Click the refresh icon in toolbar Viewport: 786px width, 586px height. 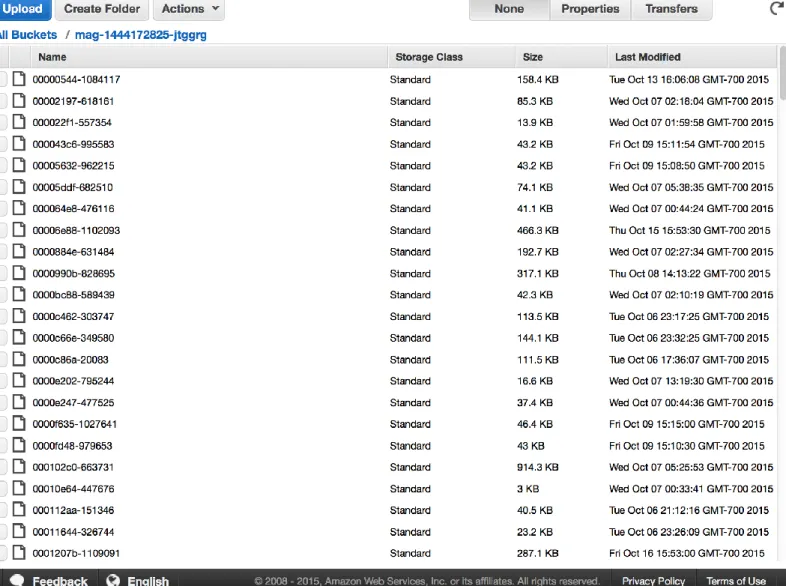(776, 9)
